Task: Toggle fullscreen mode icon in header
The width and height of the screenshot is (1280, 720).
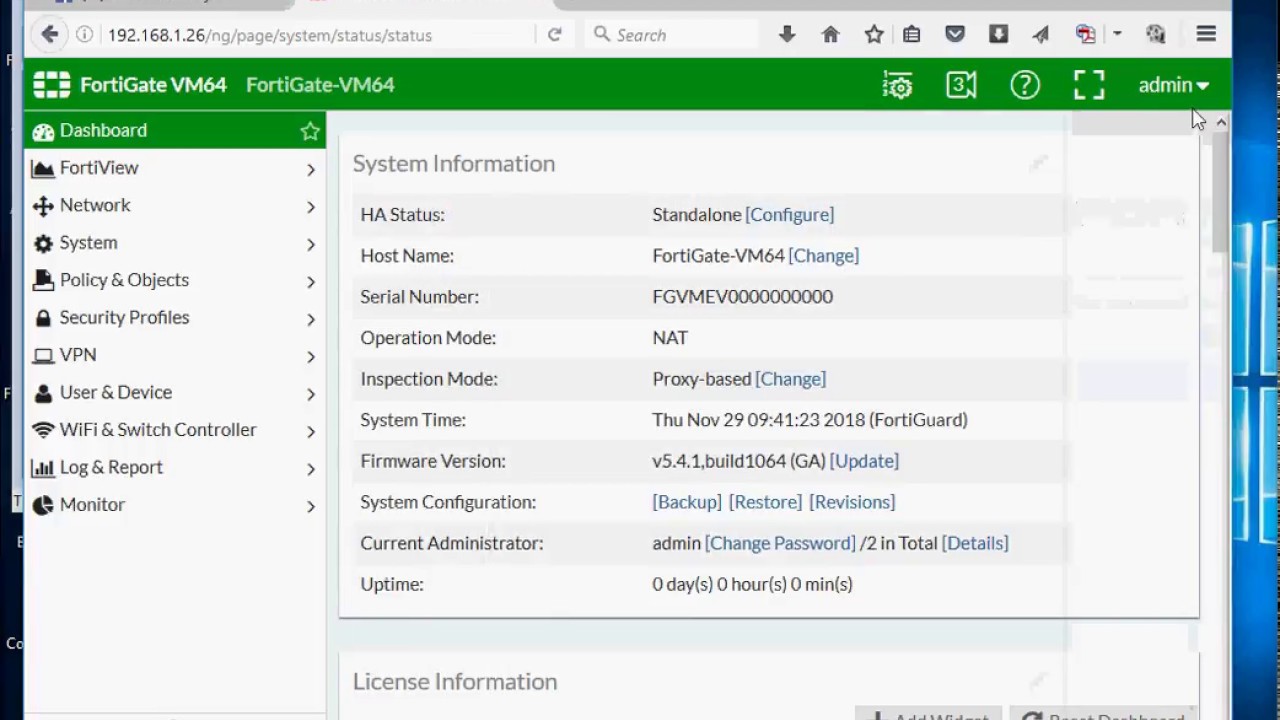Action: click(x=1089, y=85)
